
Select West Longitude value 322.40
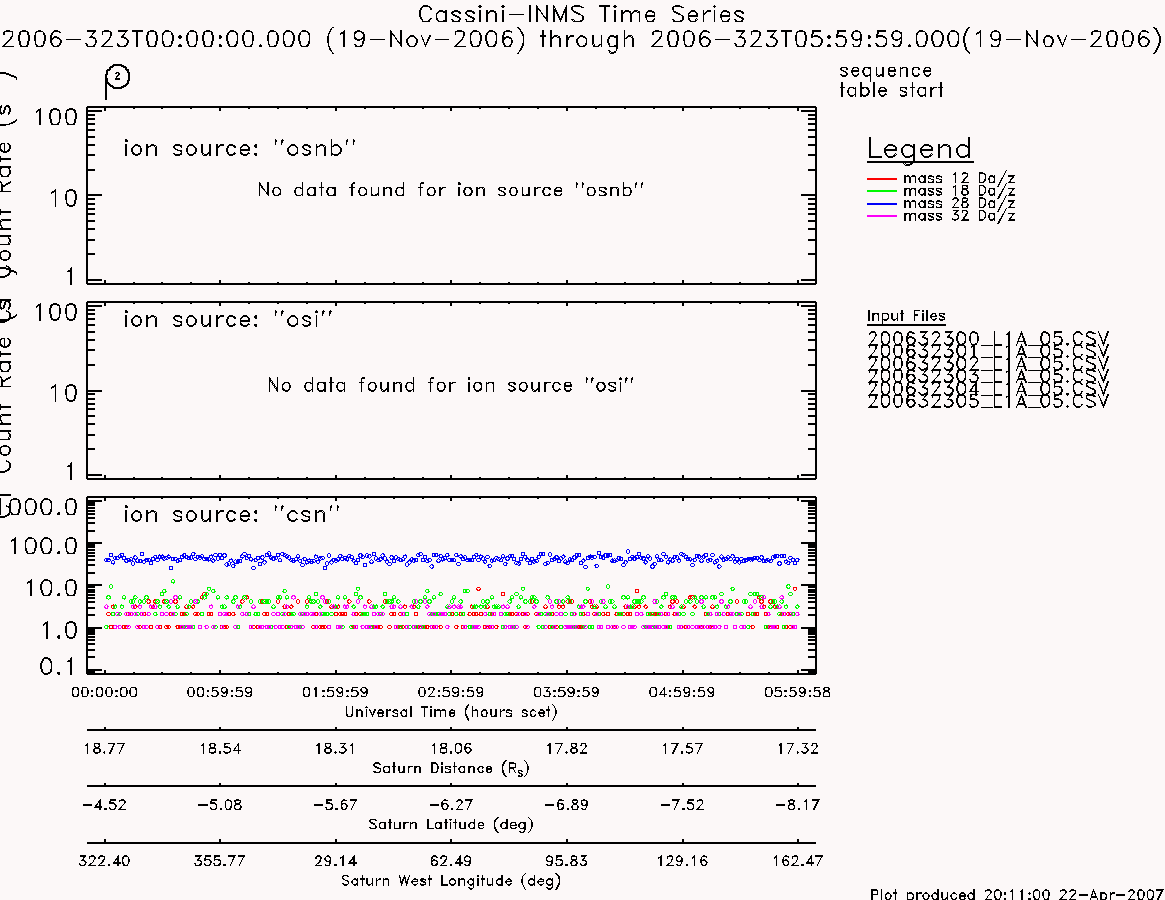104,861
